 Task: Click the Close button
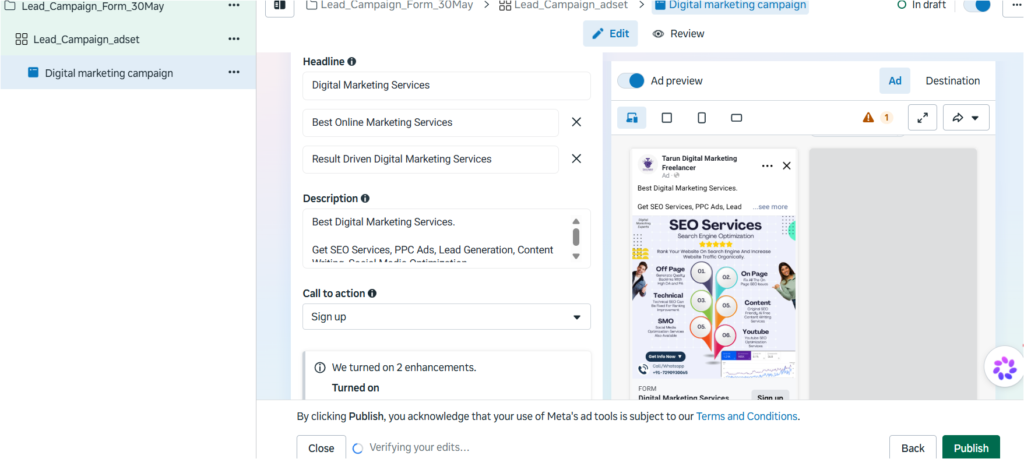[321, 448]
